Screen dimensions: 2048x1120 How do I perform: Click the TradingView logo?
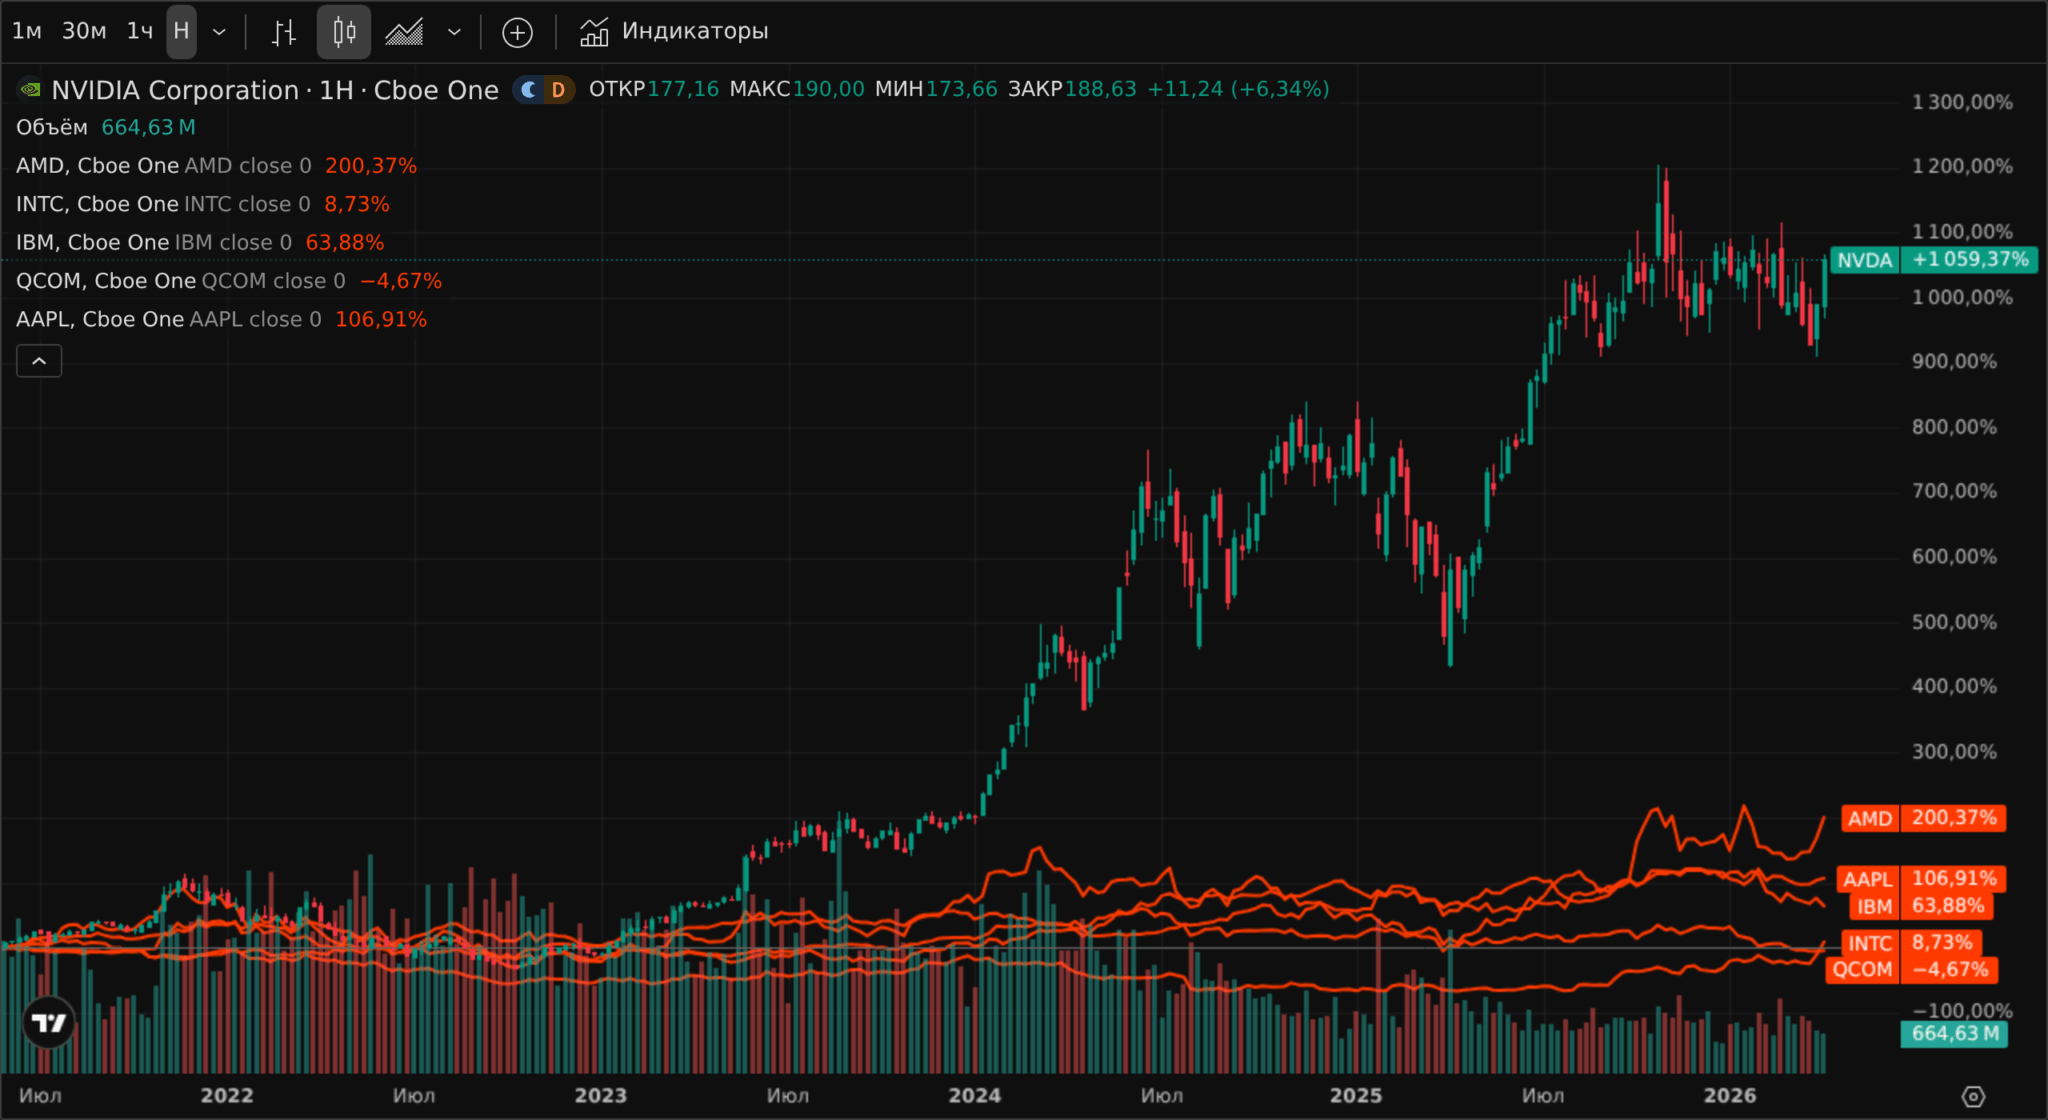pyautogui.click(x=49, y=1022)
